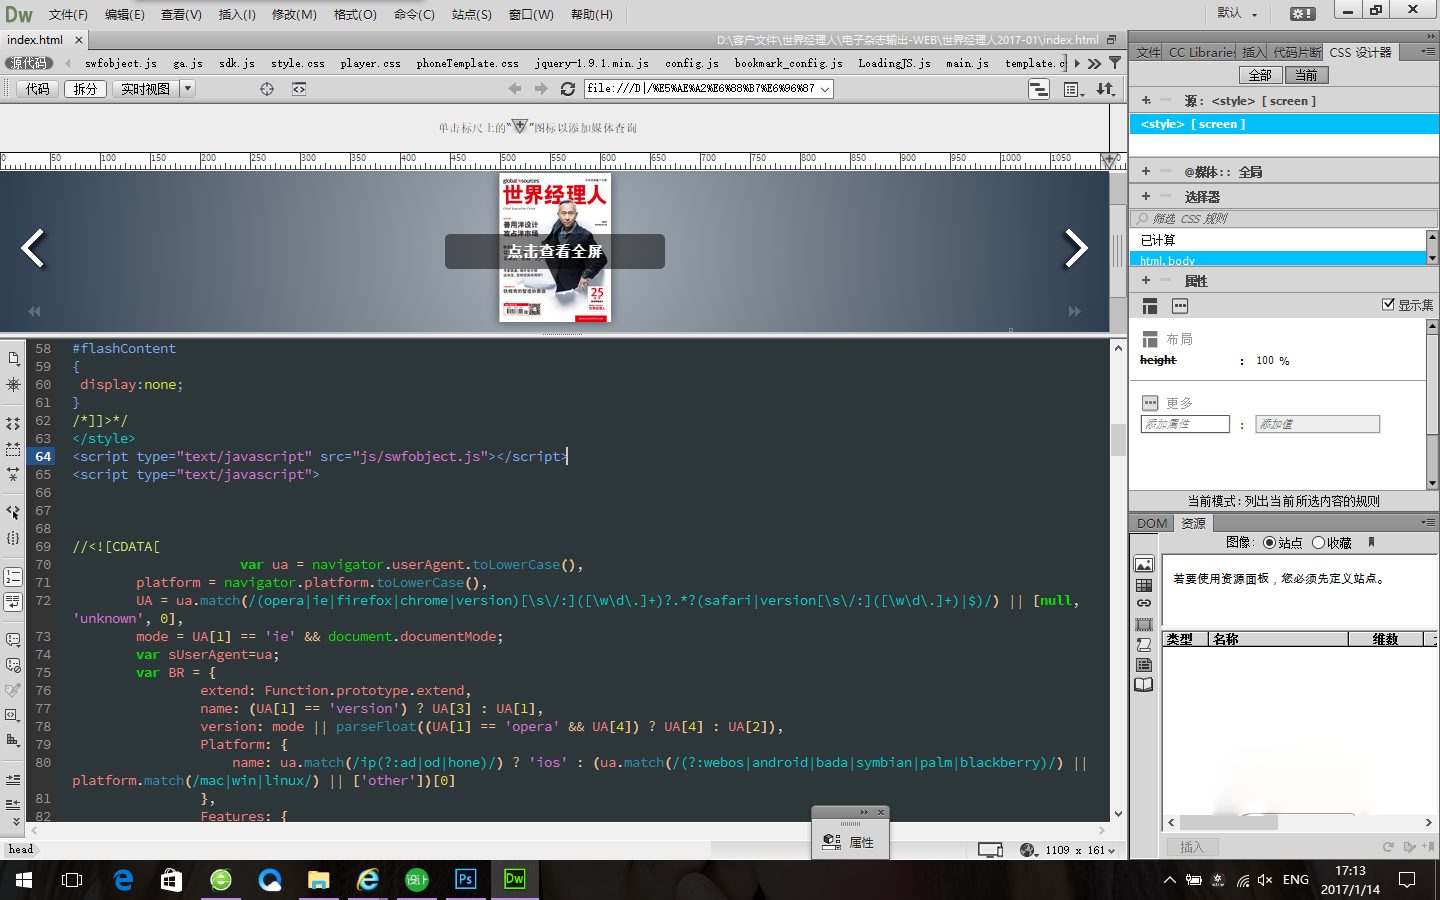The image size is (1440, 900).
Task: Add a property with plus next to 属性
Action: click(x=1146, y=280)
